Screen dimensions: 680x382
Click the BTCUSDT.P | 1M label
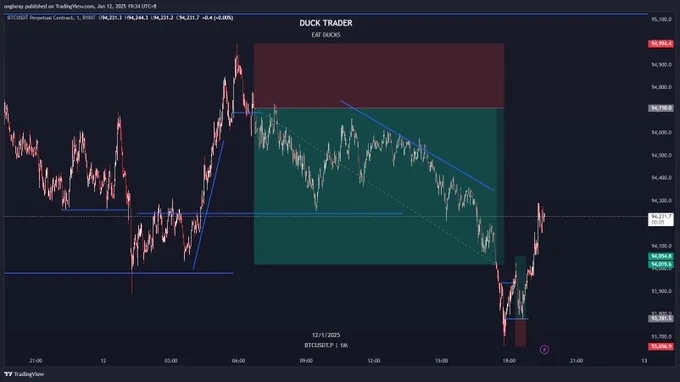pos(326,346)
